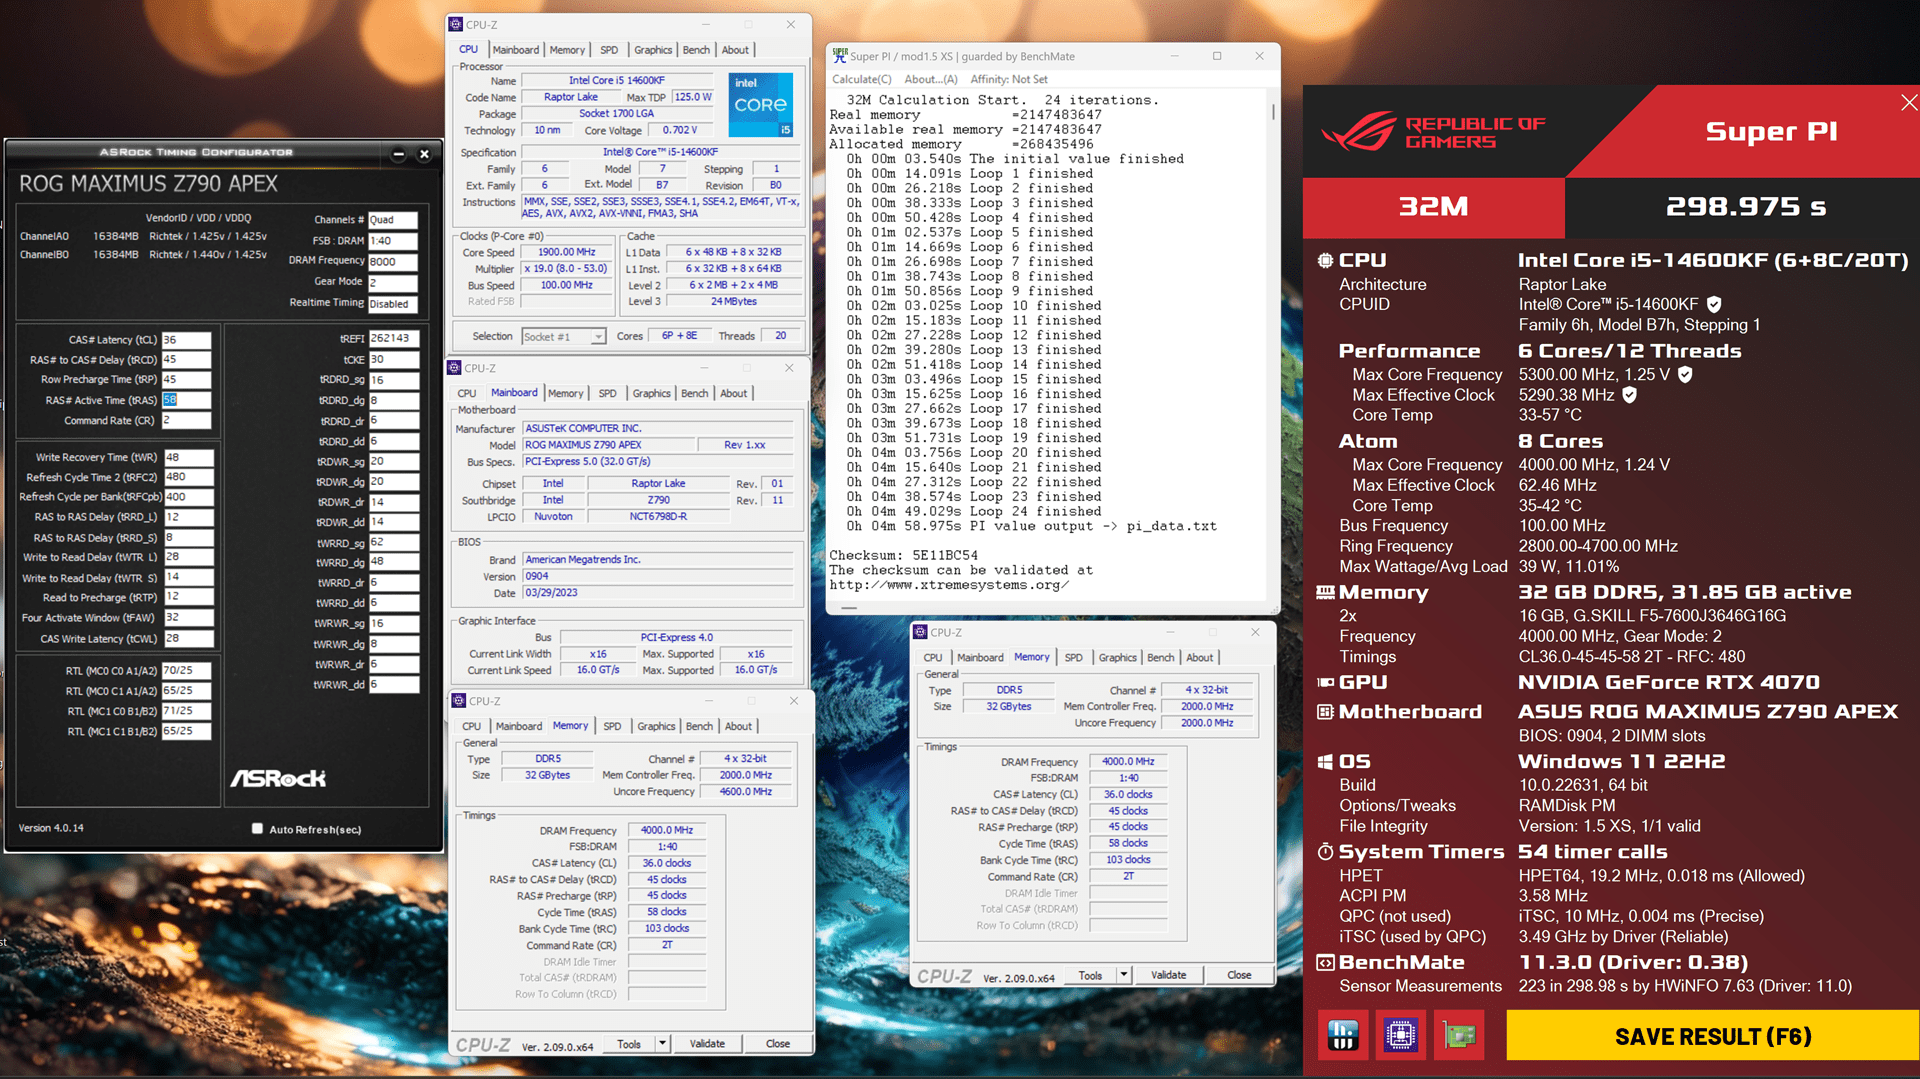Click the verified shield next to CPUID i5-14600KF
The image size is (1920, 1079).
coord(1714,304)
